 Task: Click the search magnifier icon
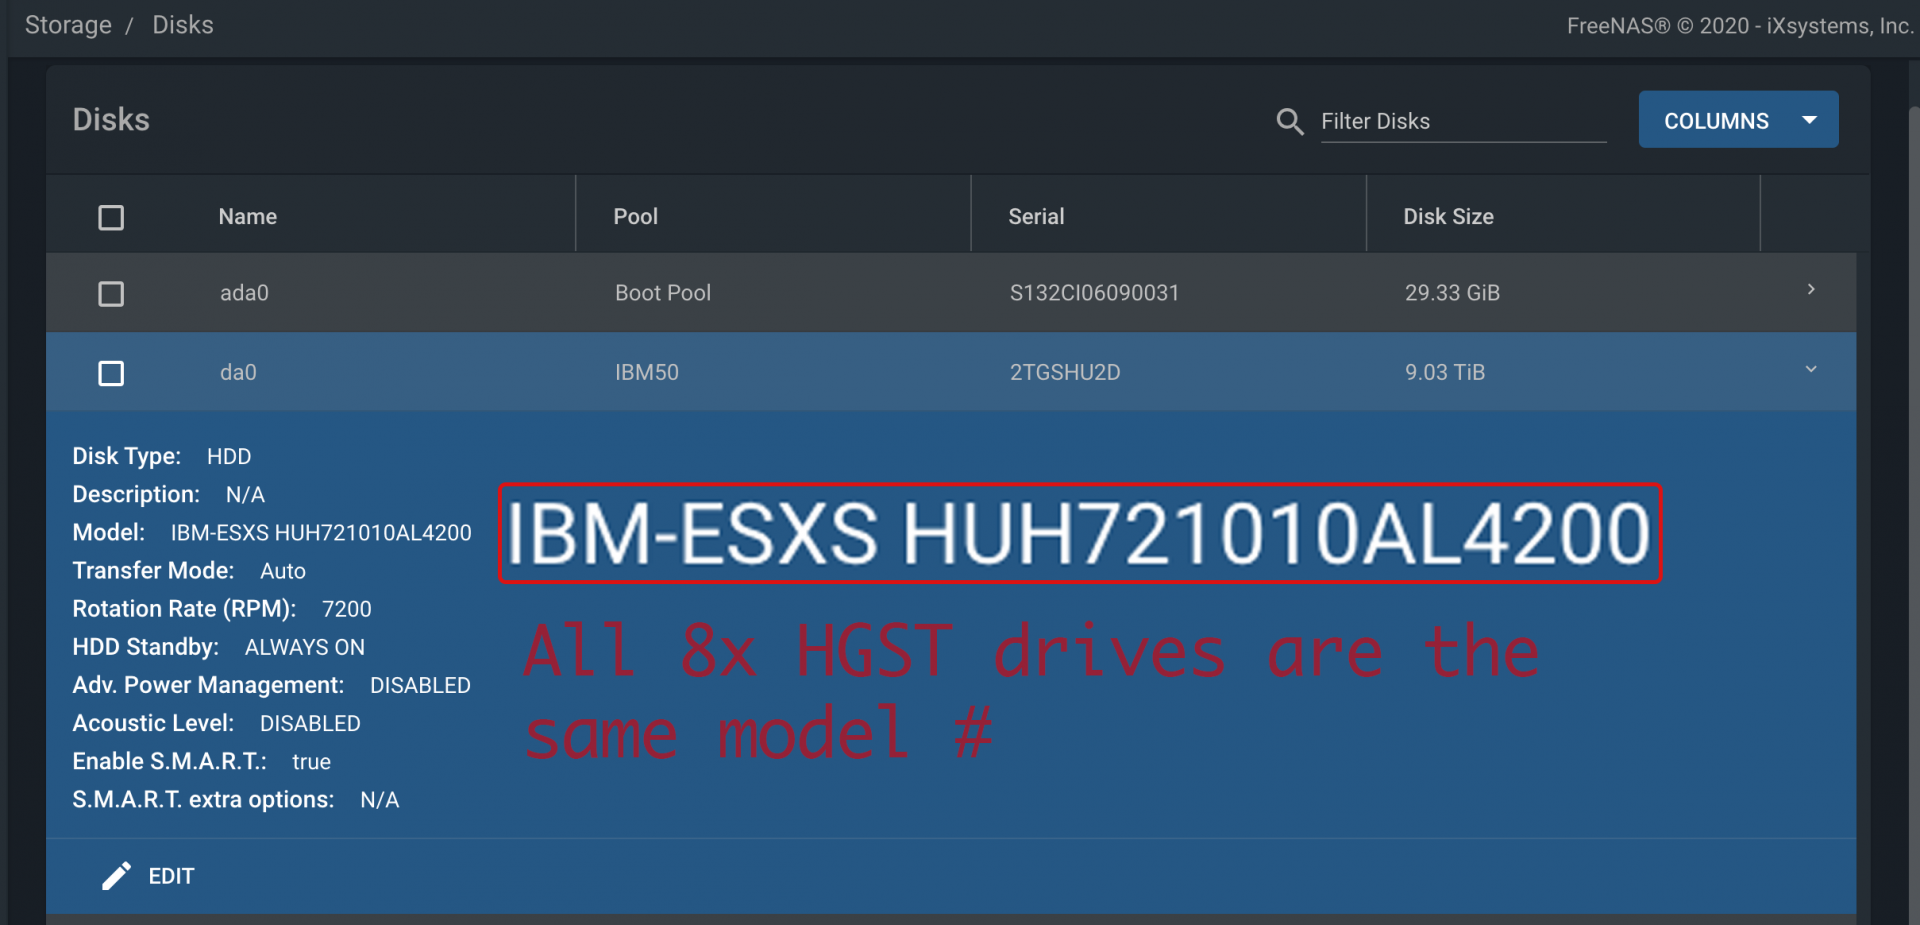[x=1290, y=122]
